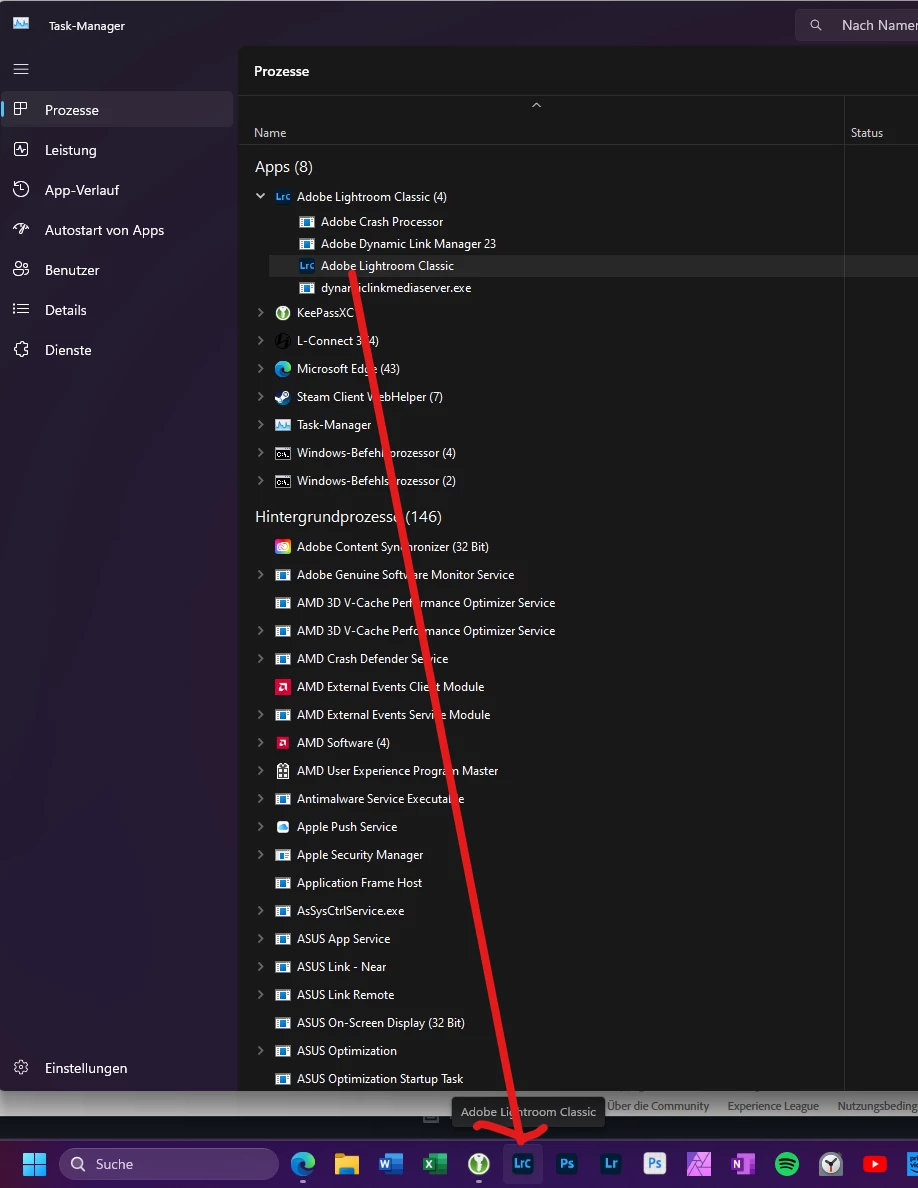The height and width of the screenshot is (1188, 918).
Task: Click the Task-Manager process row icon
Action: tap(283, 425)
